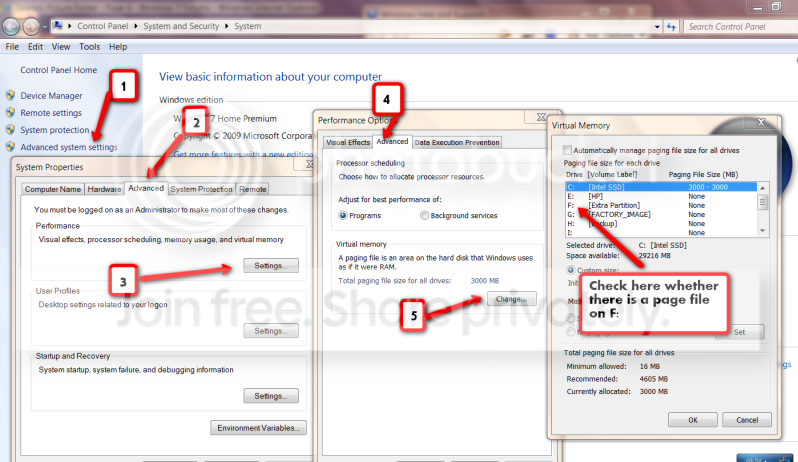Screen dimensions: 798x462
Task: Expand breadcrumb arrow after System and Security
Action: click(226, 26)
